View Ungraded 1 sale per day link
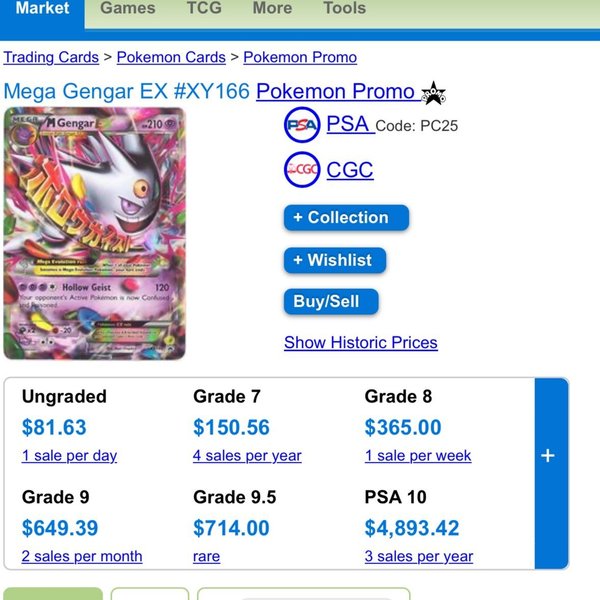 pyautogui.click(x=70, y=456)
